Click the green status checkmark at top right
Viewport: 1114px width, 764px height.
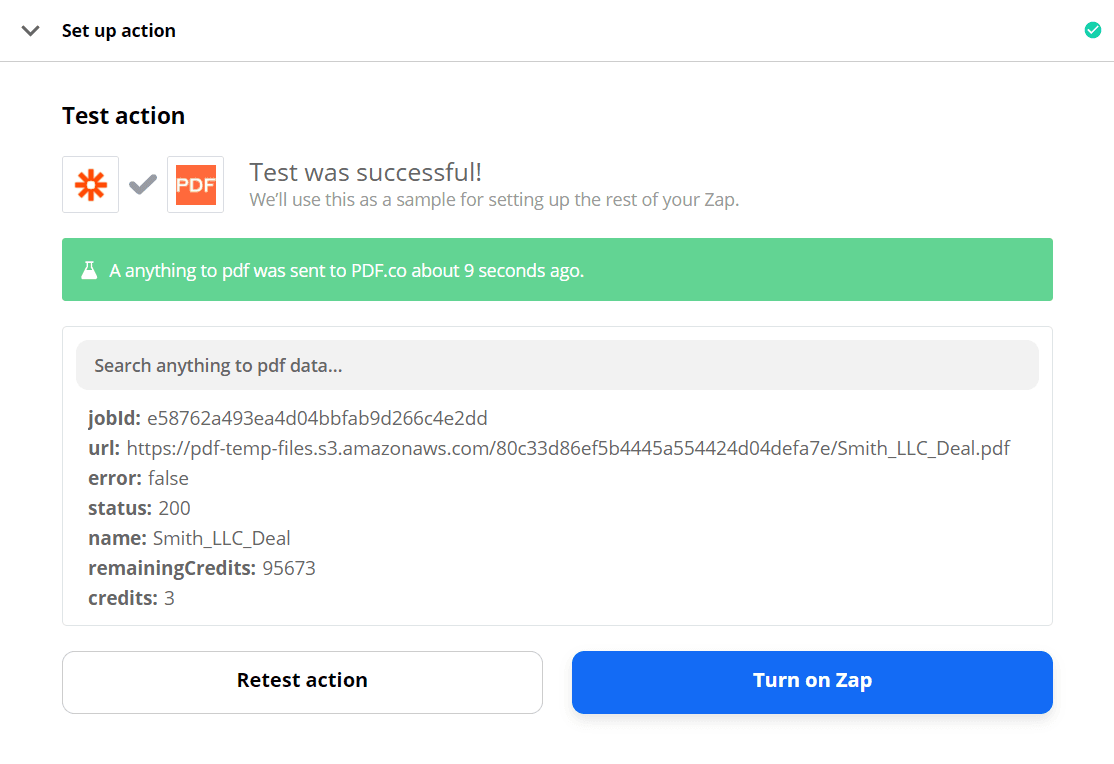point(1092,30)
